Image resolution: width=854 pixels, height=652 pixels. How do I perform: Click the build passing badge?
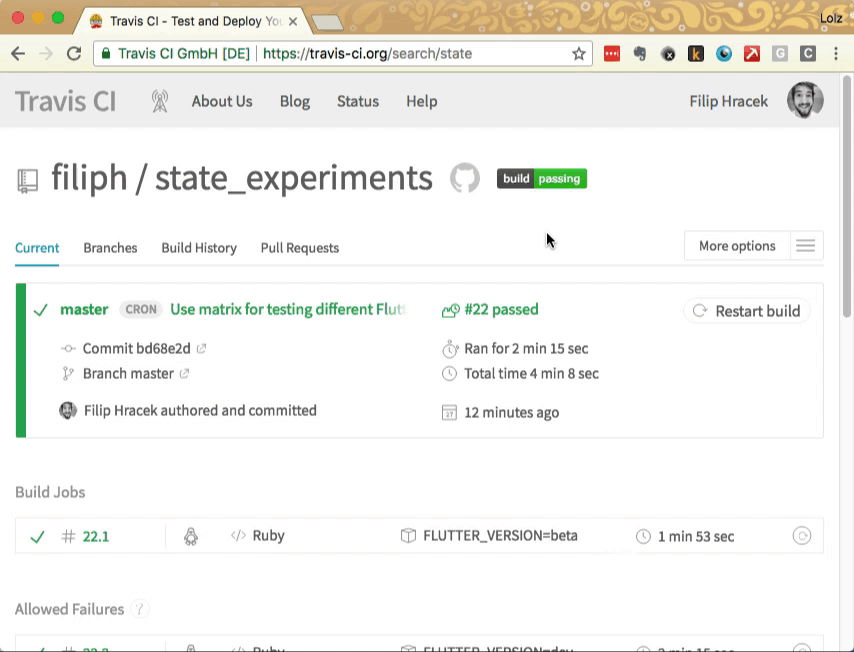point(542,179)
